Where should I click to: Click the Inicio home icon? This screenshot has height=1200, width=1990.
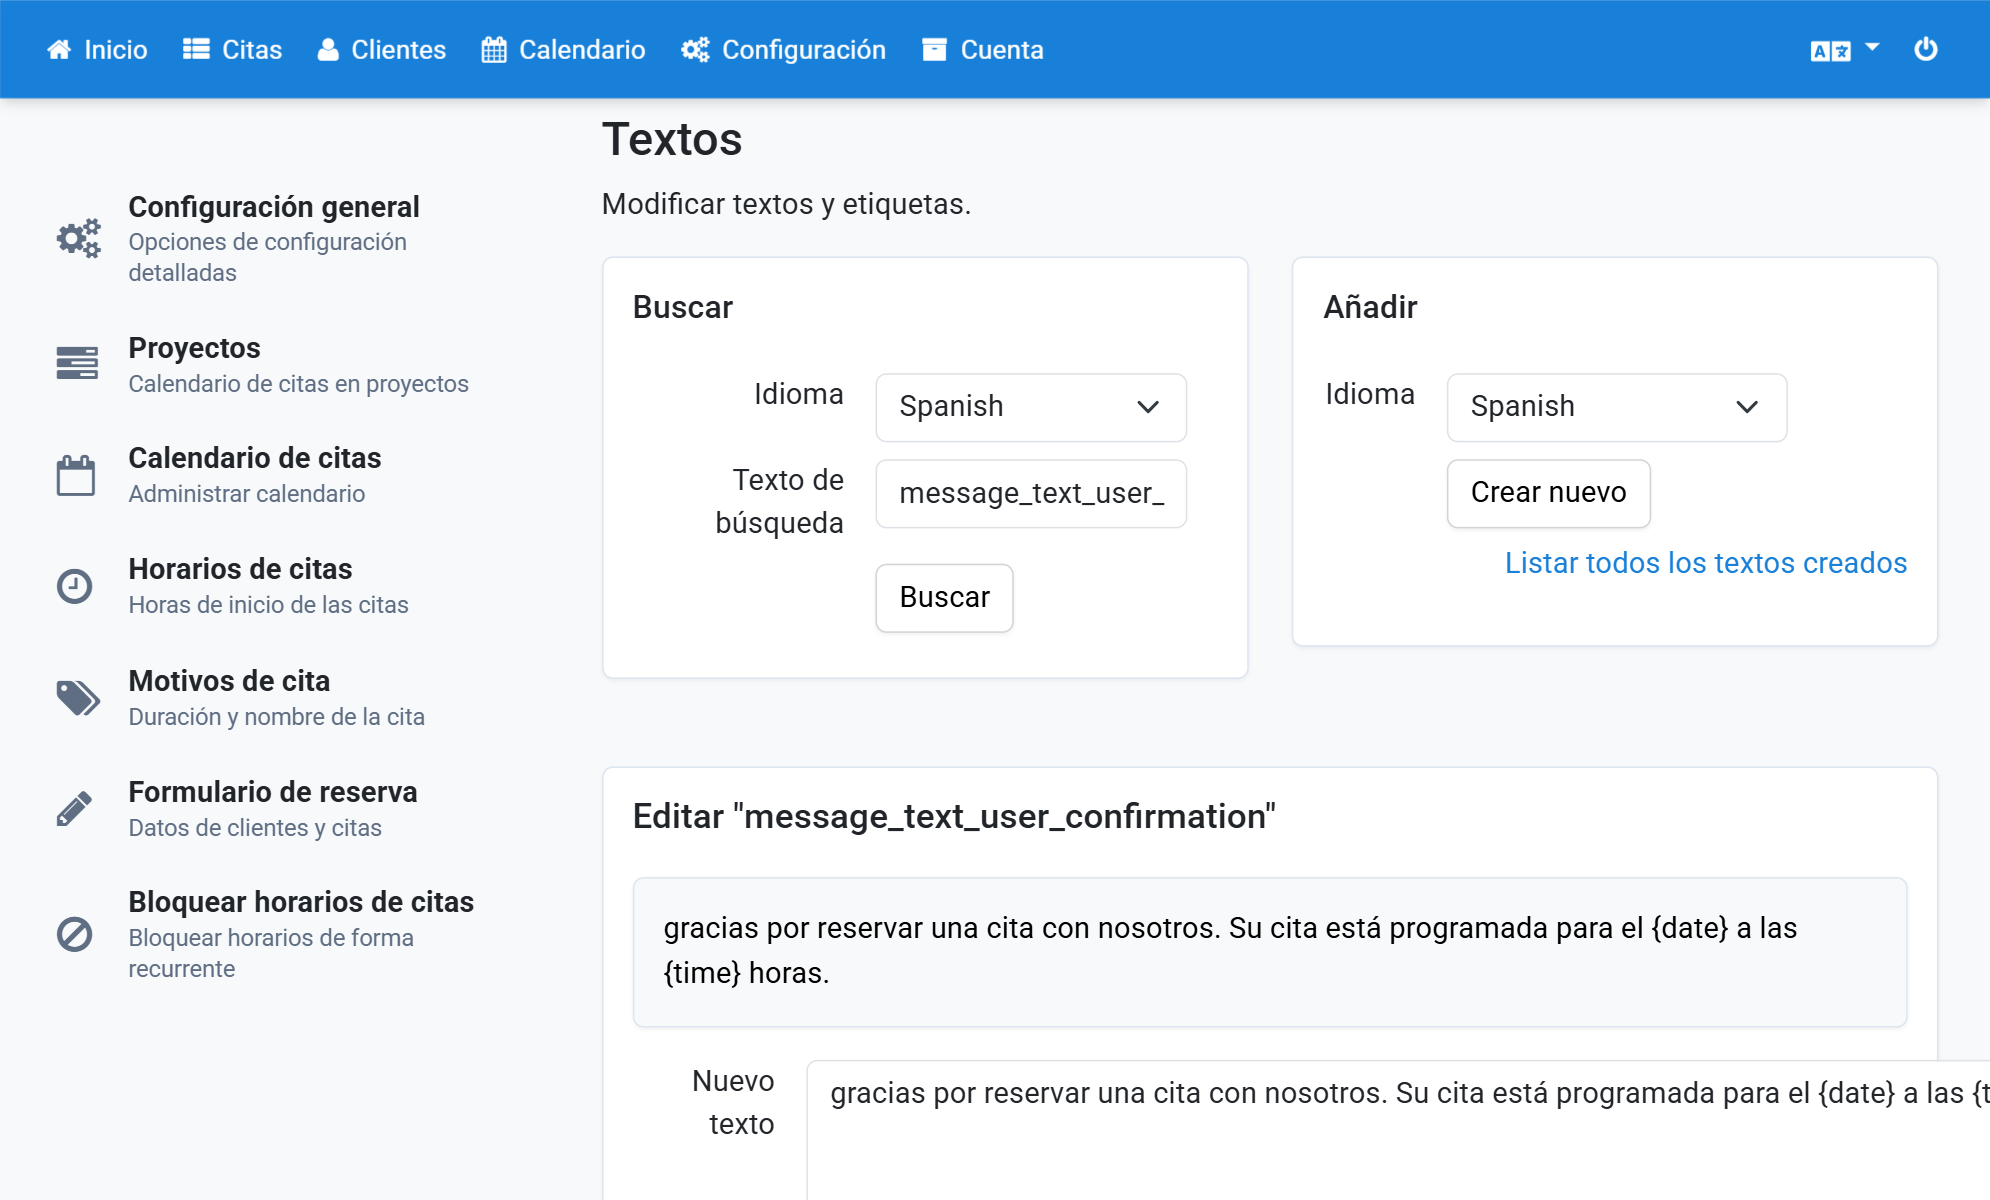coord(59,49)
